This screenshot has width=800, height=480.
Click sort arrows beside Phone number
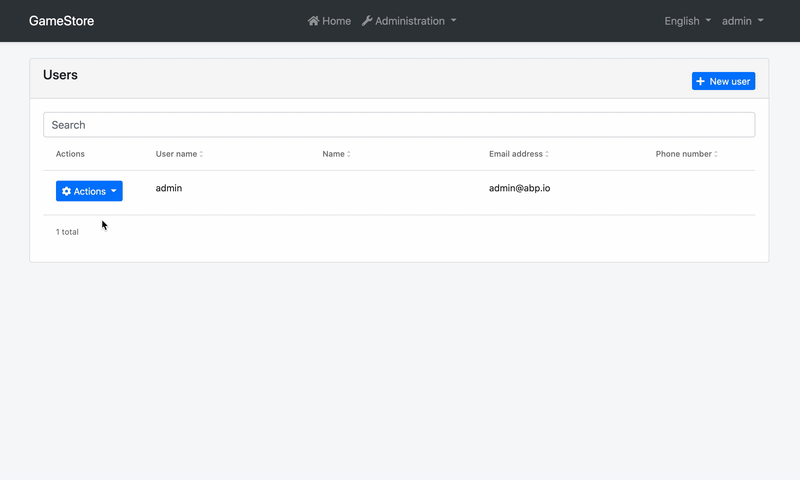tap(716, 154)
